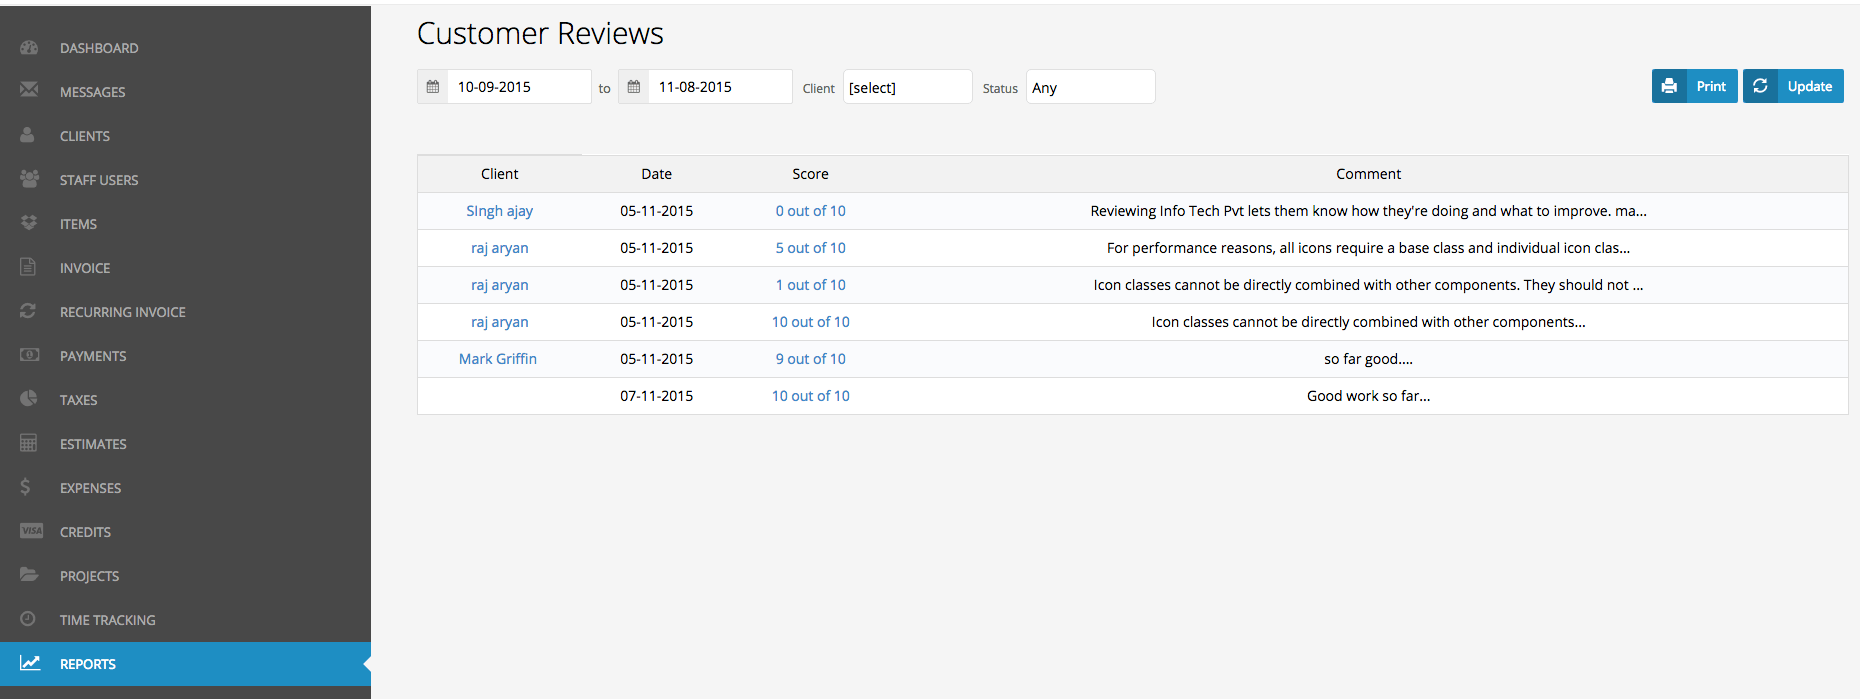This screenshot has width=1860, height=699.
Task: Click the Messages envelope icon
Action: pyautogui.click(x=29, y=90)
